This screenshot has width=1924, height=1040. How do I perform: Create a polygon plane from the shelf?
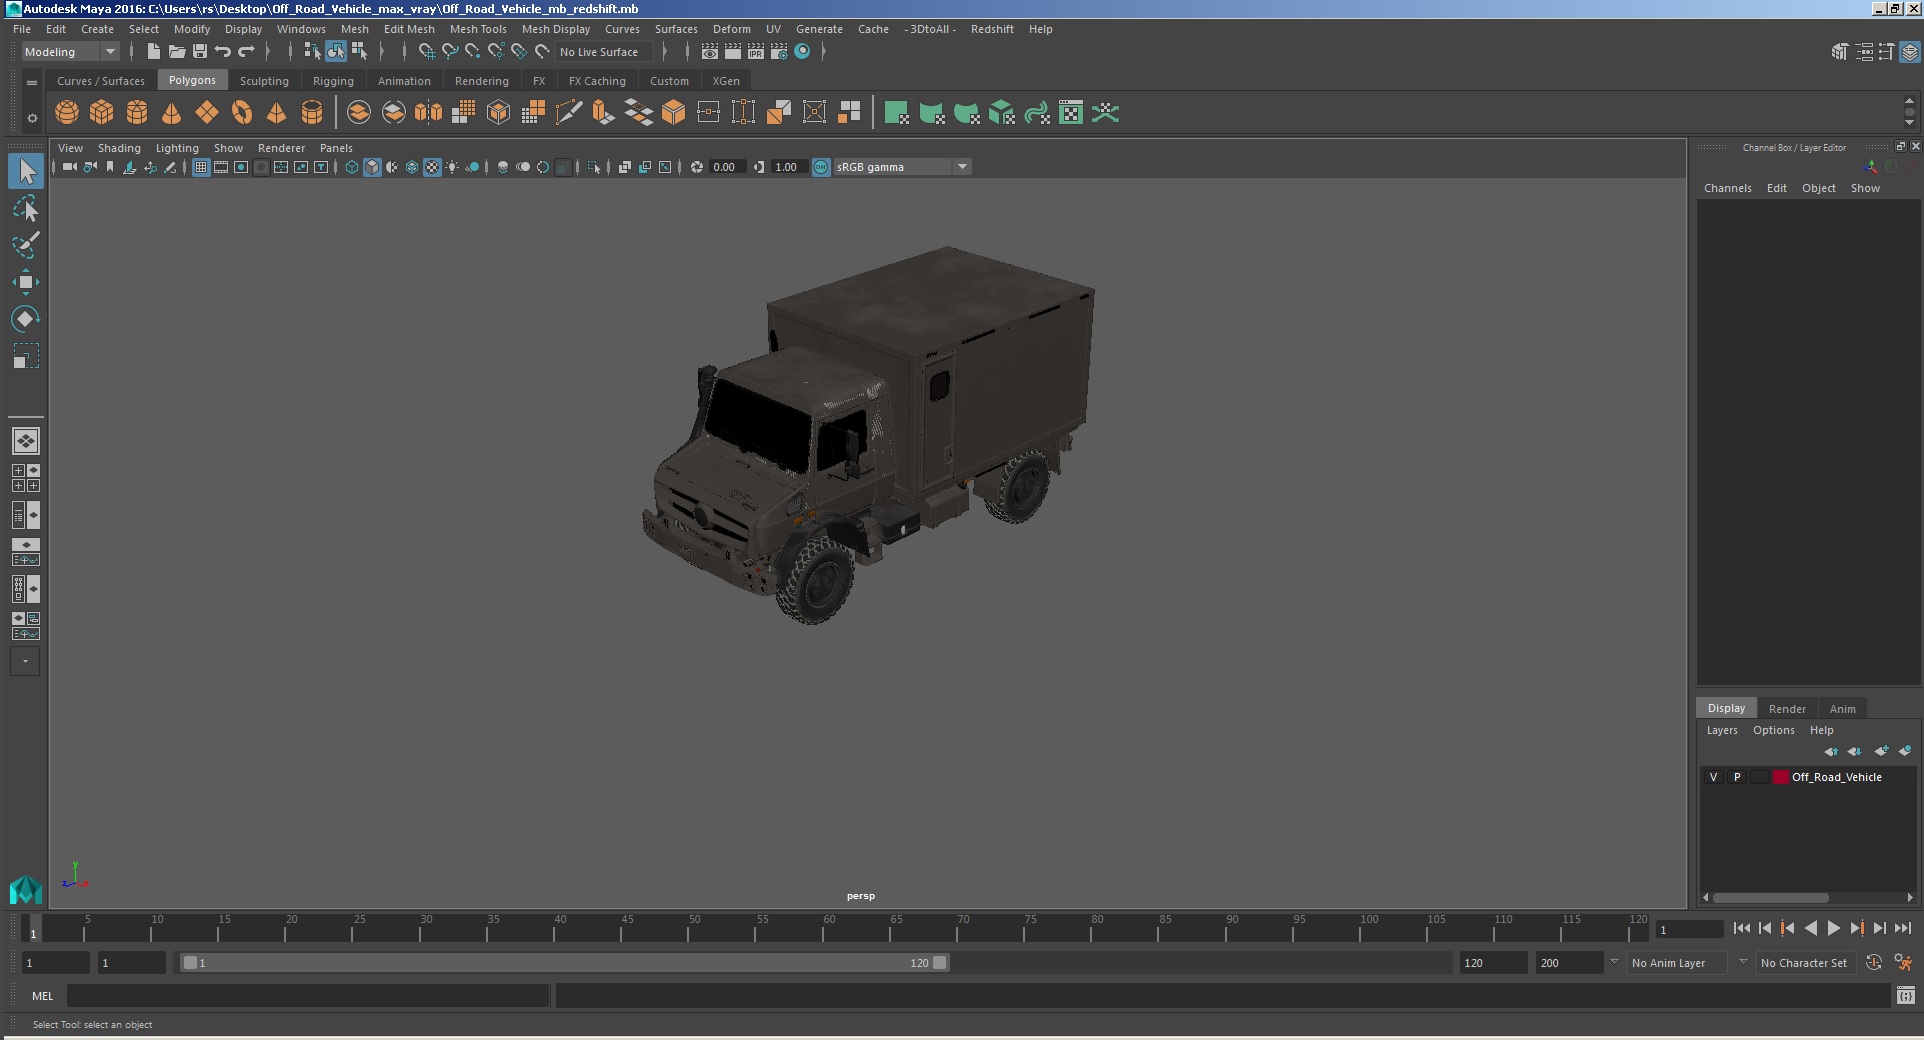(x=207, y=113)
